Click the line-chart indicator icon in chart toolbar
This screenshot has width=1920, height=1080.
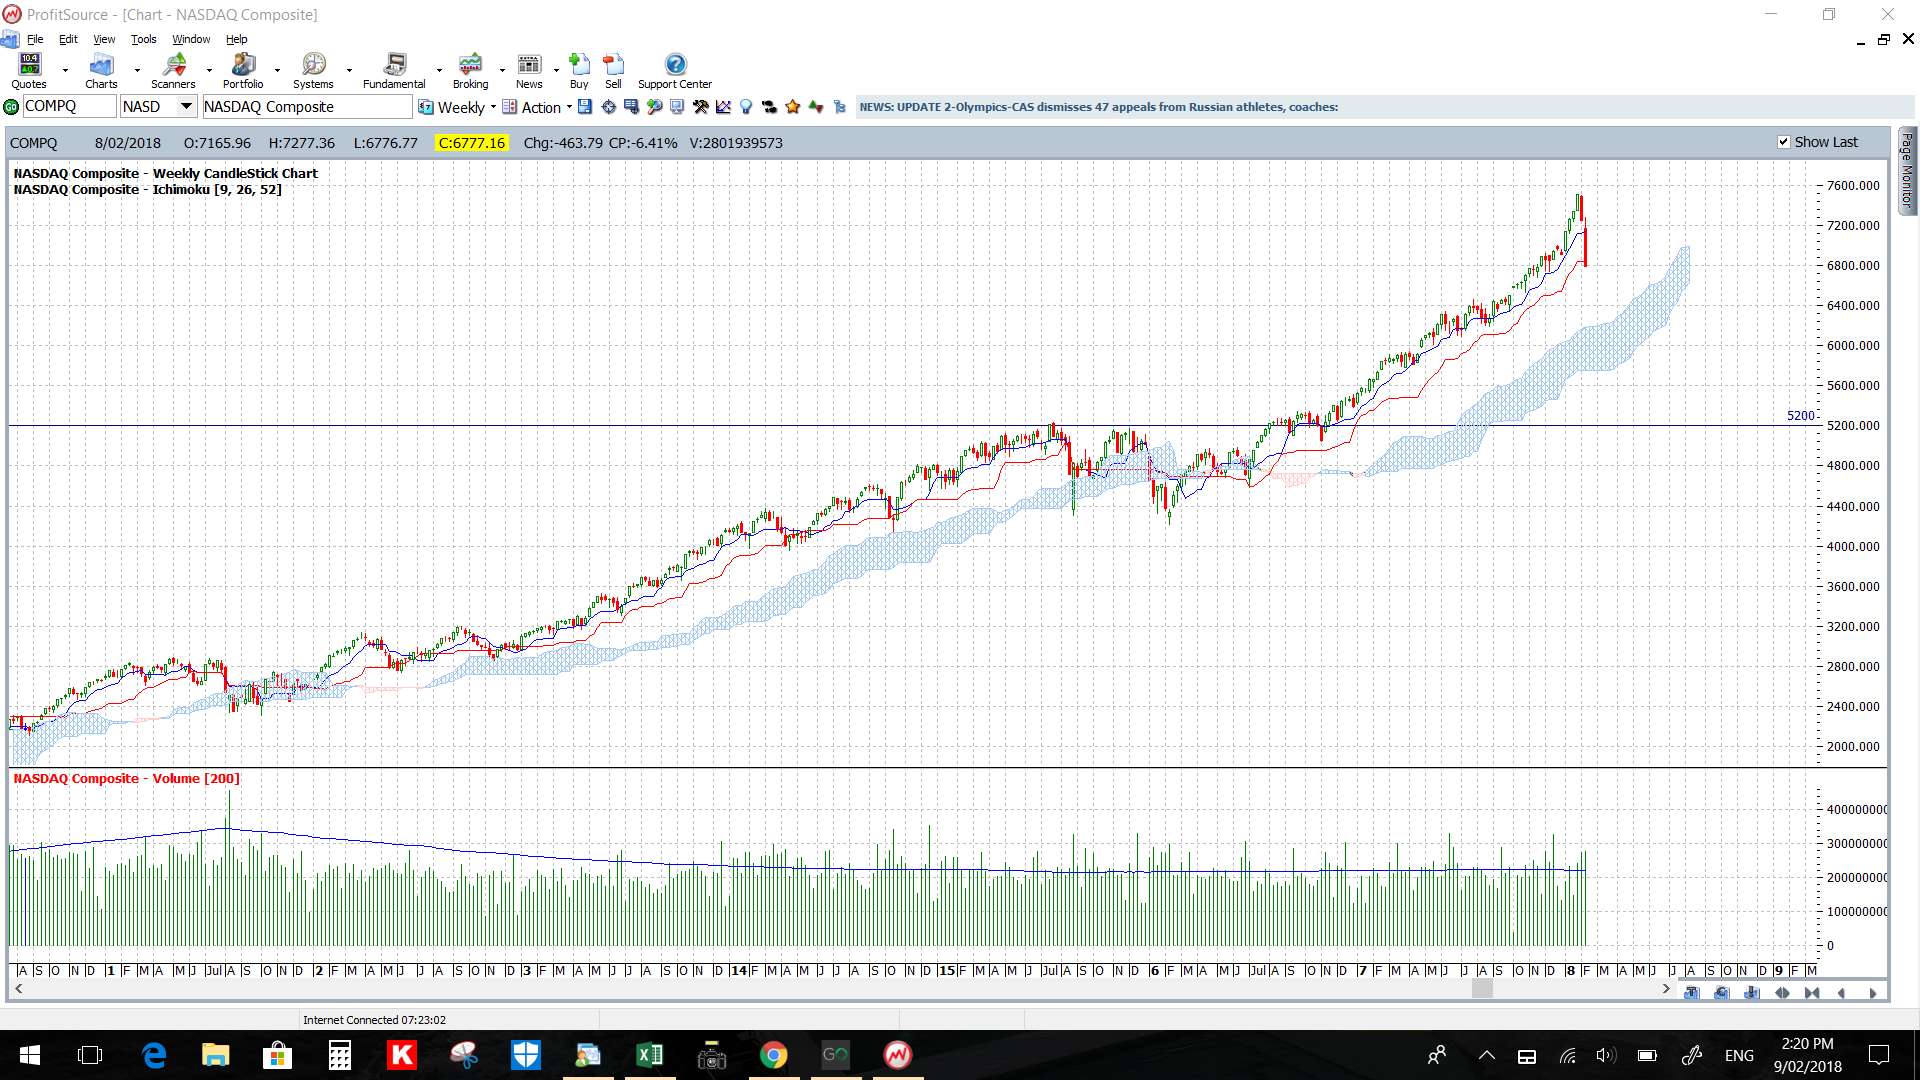pos(723,107)
